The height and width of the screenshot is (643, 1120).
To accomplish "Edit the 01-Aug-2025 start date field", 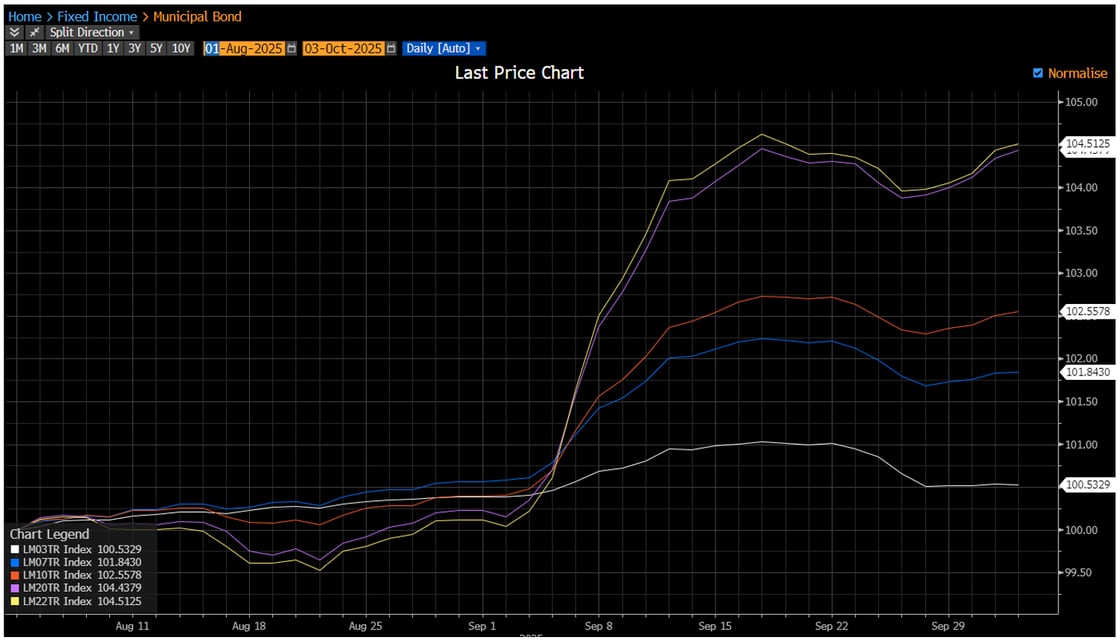I will [245, 47].
